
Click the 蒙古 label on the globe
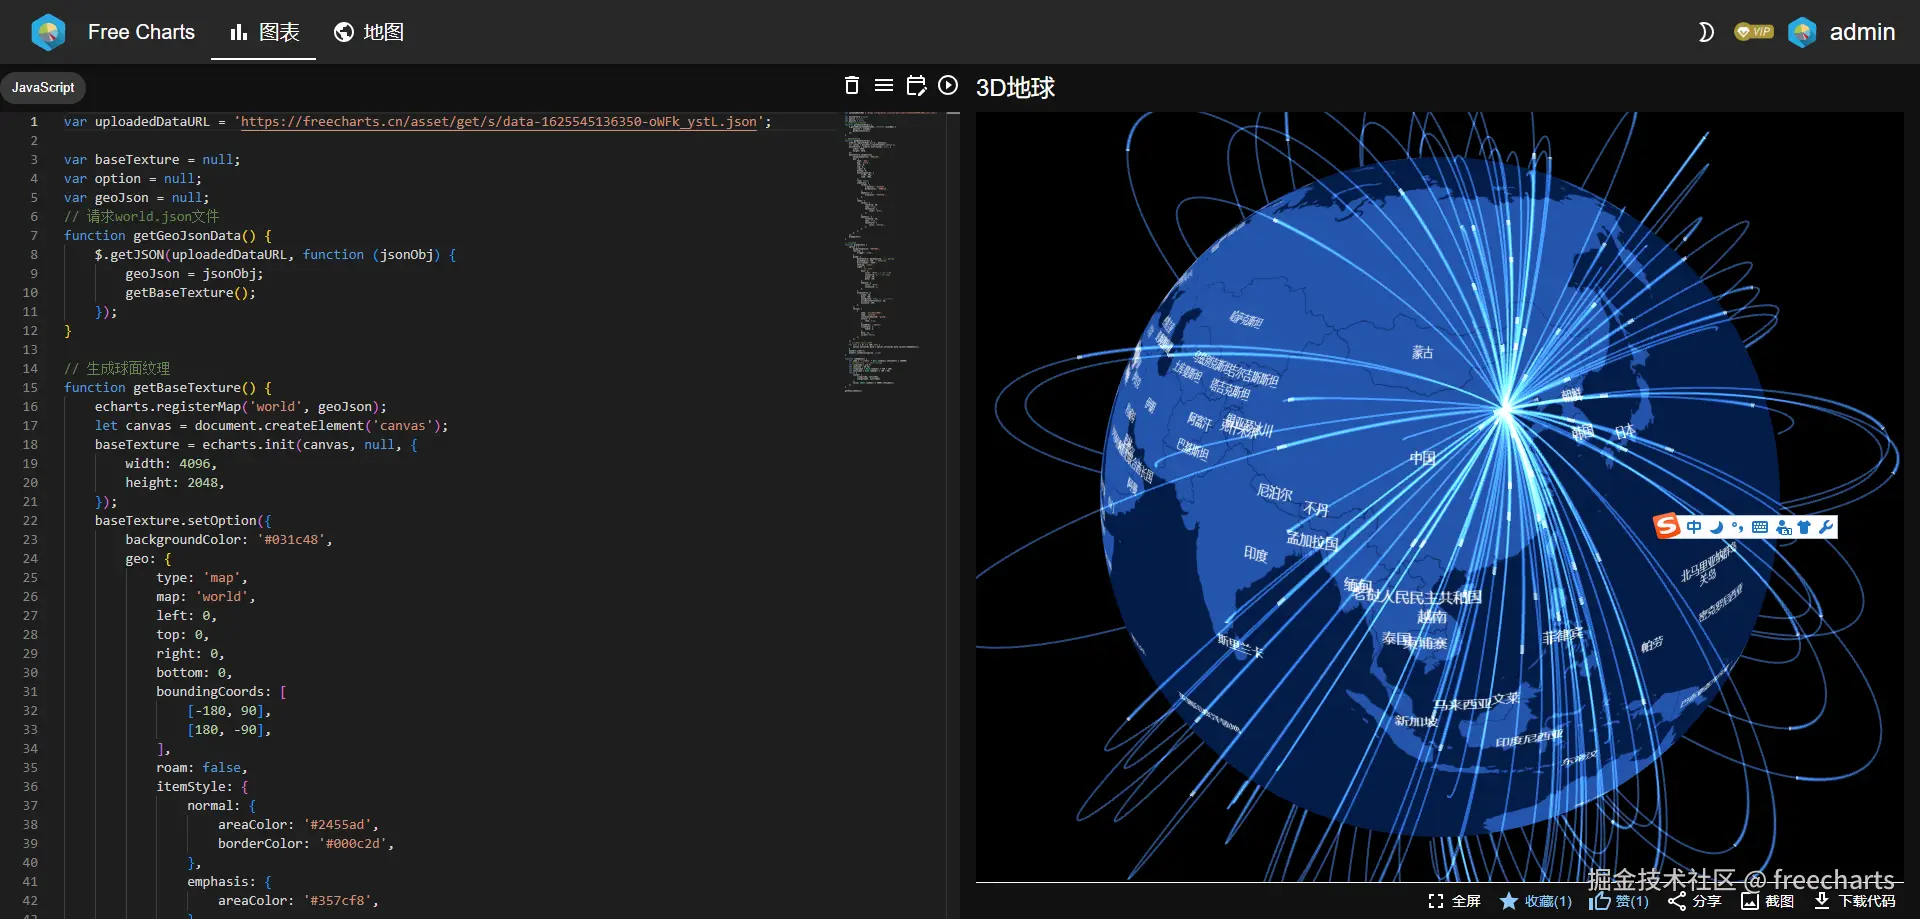point(1422,352)
